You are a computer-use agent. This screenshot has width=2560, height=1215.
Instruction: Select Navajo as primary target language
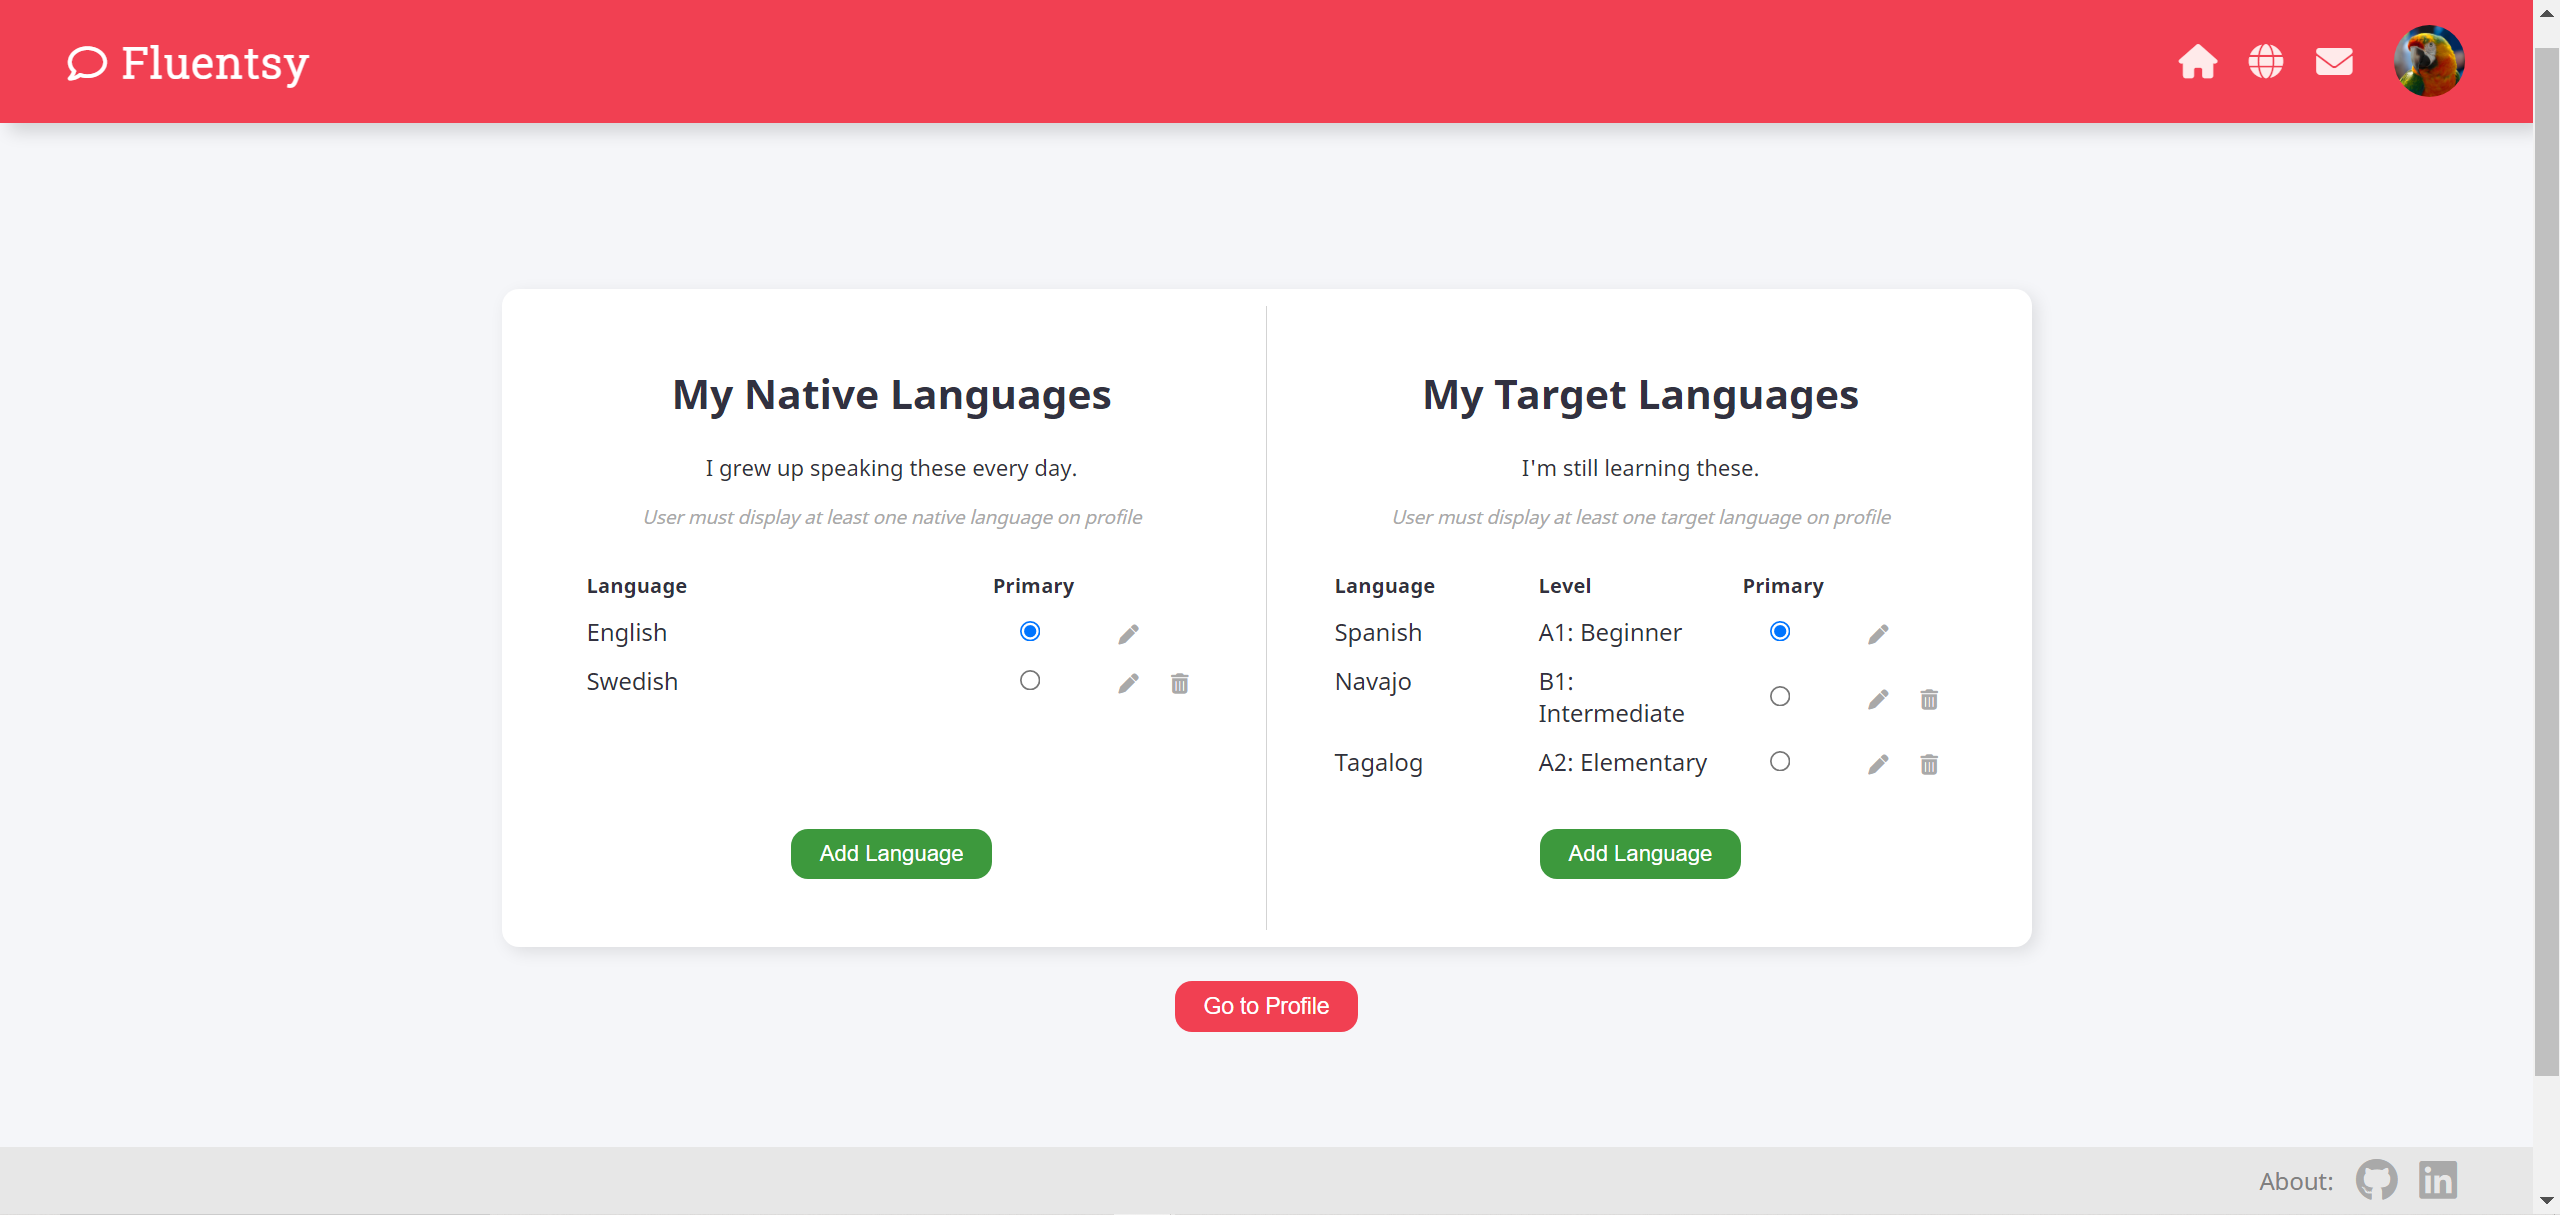(1779, 696)
